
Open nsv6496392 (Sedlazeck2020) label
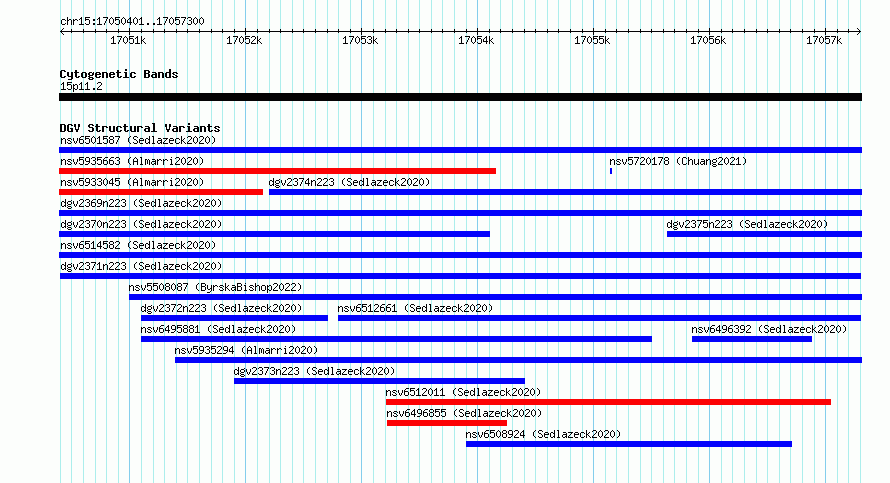[769, 329]
